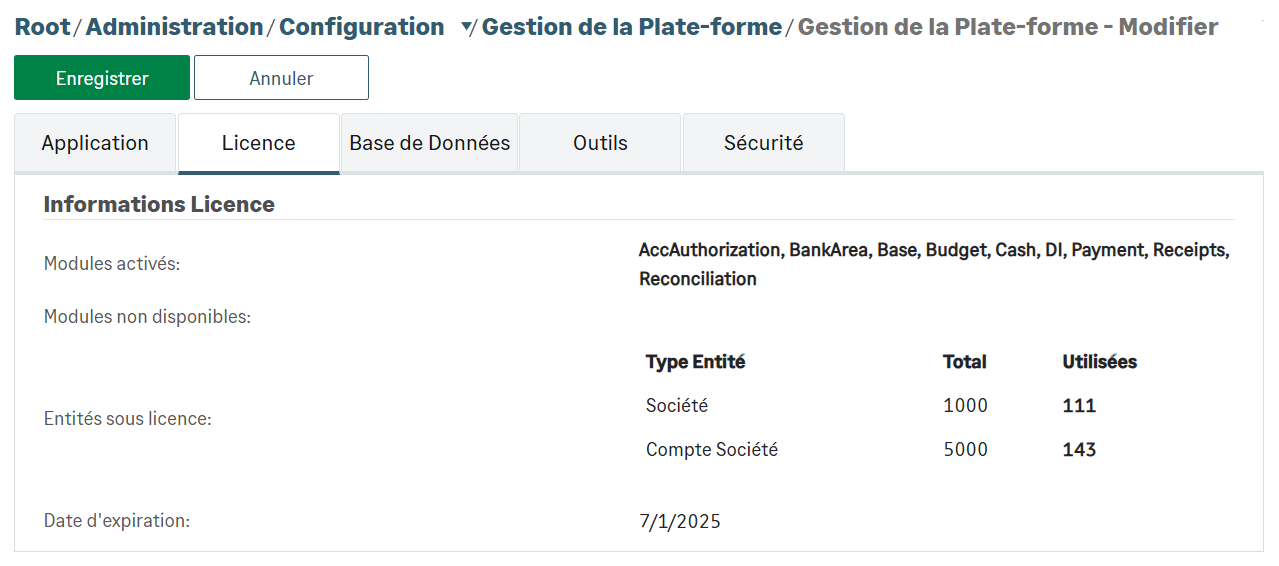Switch to the Outils tab
Image resolution: width=1279 pixels, height=566 pixels.
600,143
